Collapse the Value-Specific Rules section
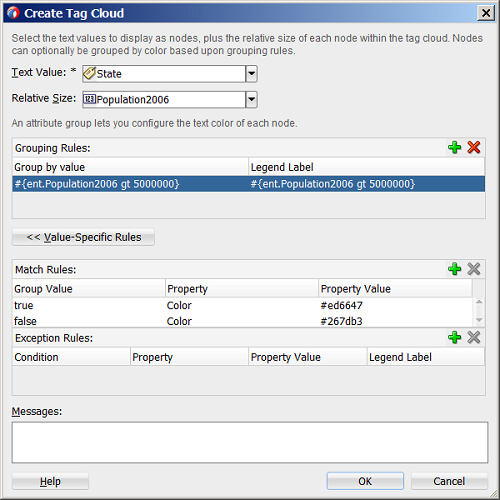This screenshot has height=500, width=500. click(83, 237)
